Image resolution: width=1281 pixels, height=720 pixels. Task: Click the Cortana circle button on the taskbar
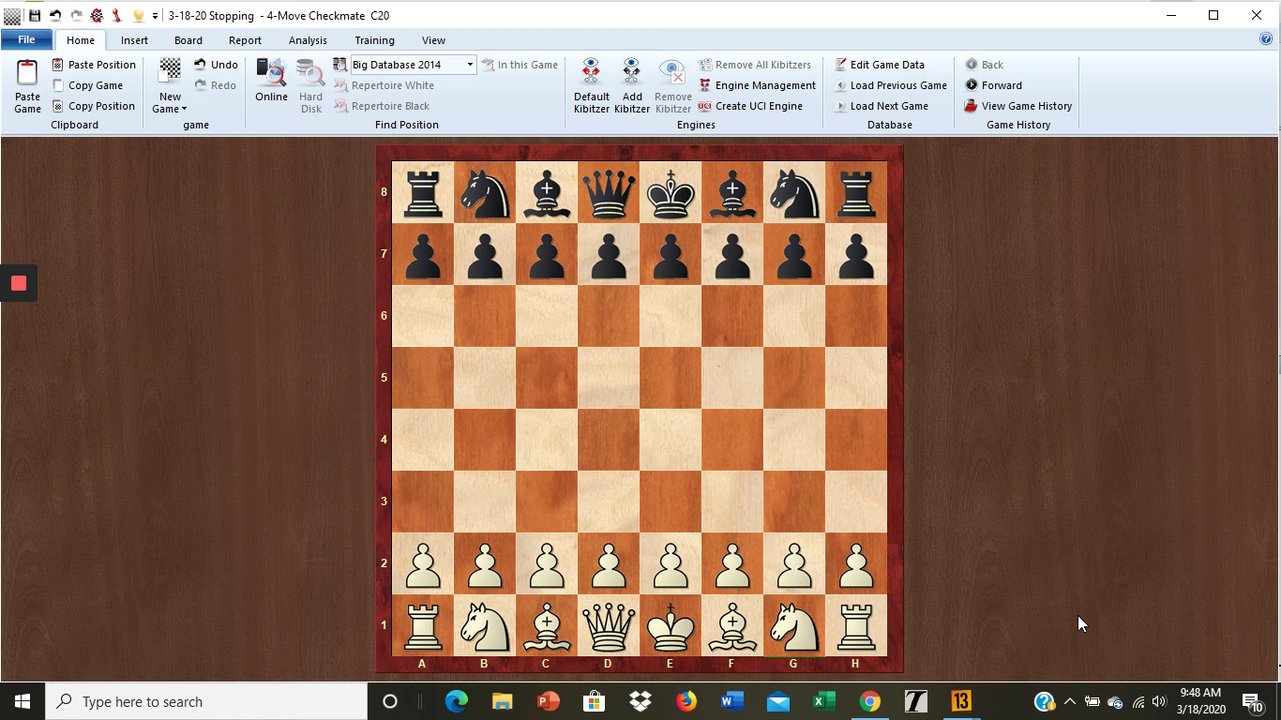click(x=390, y=701)
